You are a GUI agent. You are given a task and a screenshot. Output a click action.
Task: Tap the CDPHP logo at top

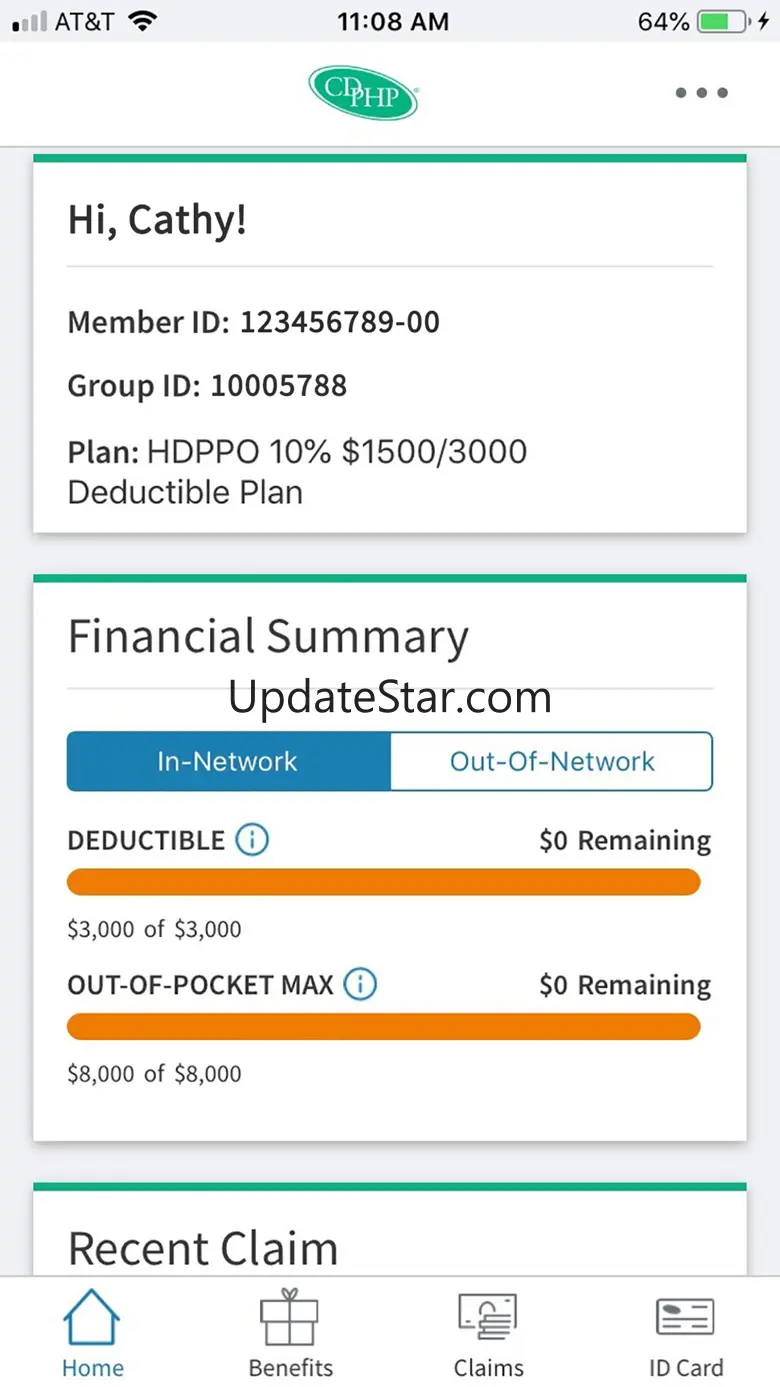tap(363, 93)
